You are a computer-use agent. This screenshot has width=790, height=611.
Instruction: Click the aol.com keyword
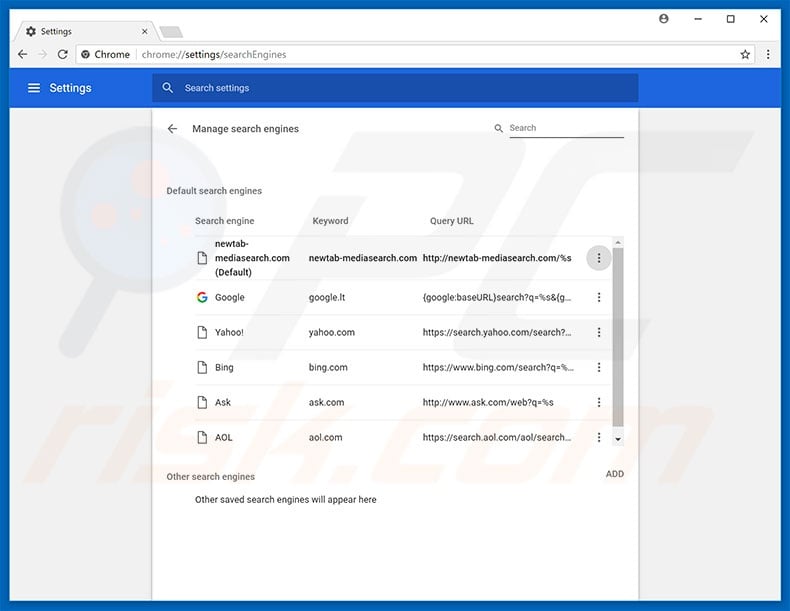pyautogui.click(x=325, y=437)
